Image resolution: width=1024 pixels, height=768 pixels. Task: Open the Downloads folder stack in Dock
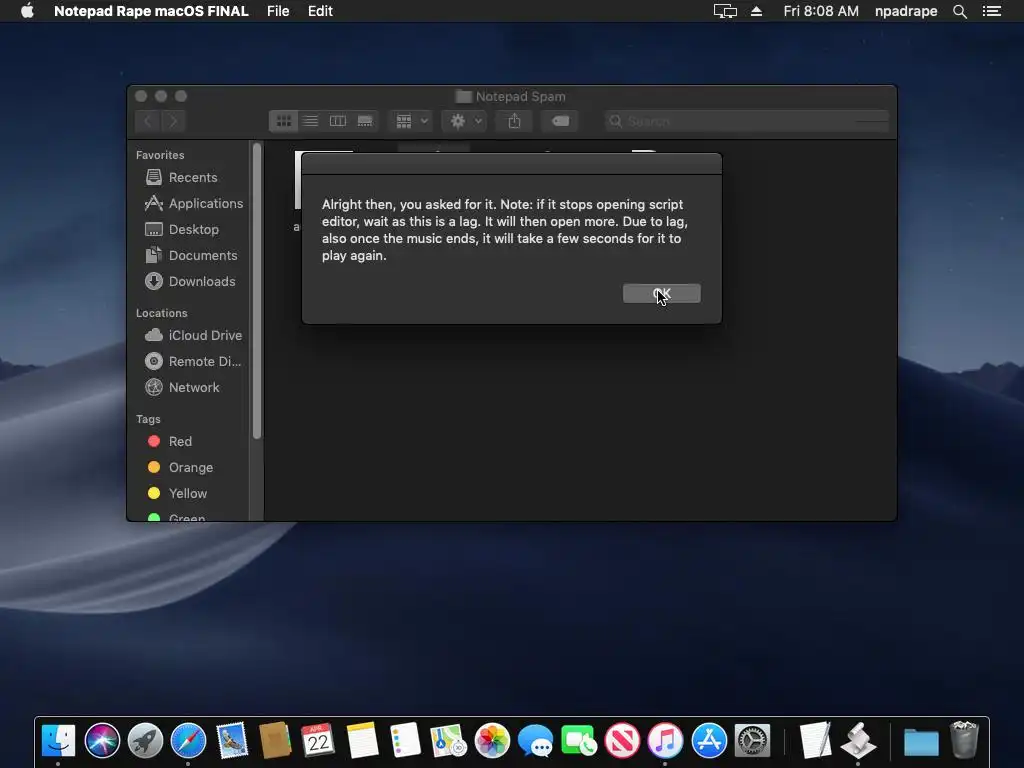tap(921, 743)
